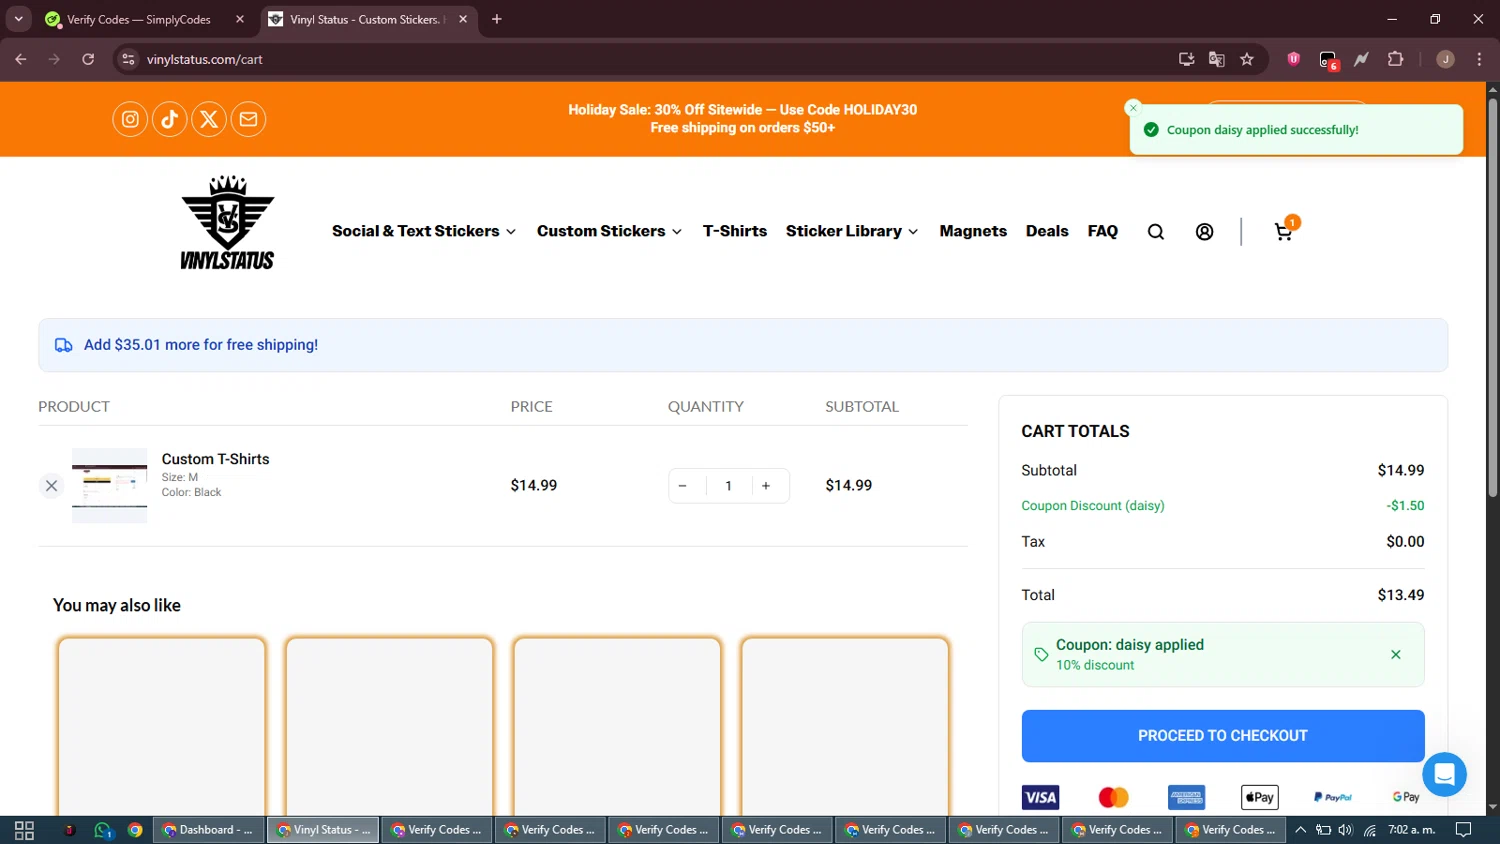This screenshot has width=1500, height=844.
Task: Open the Magnets menu item
Action: click(x=973, y=231)
